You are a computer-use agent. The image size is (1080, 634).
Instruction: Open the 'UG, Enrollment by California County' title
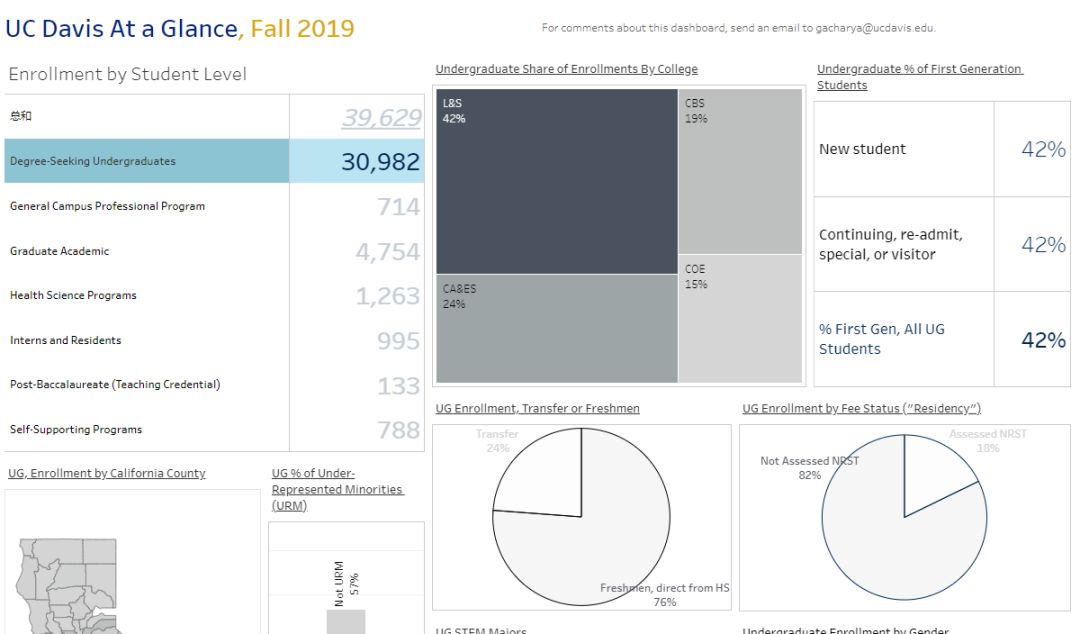(x=107, y=473)
